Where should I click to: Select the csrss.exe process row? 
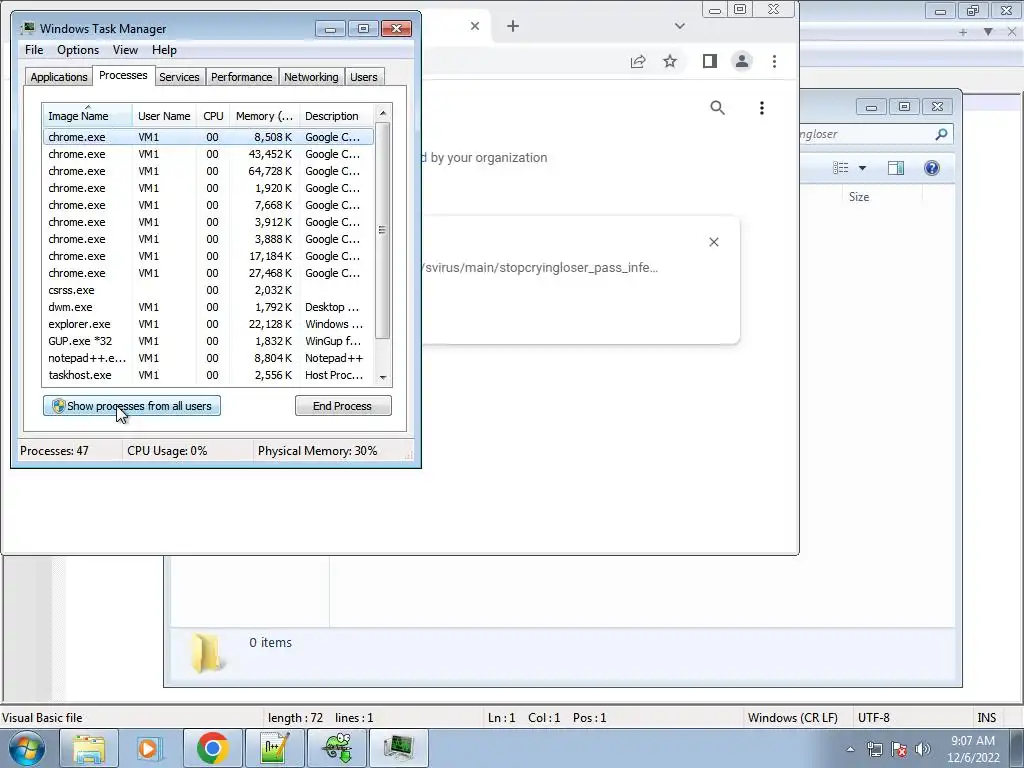point(208,290)
